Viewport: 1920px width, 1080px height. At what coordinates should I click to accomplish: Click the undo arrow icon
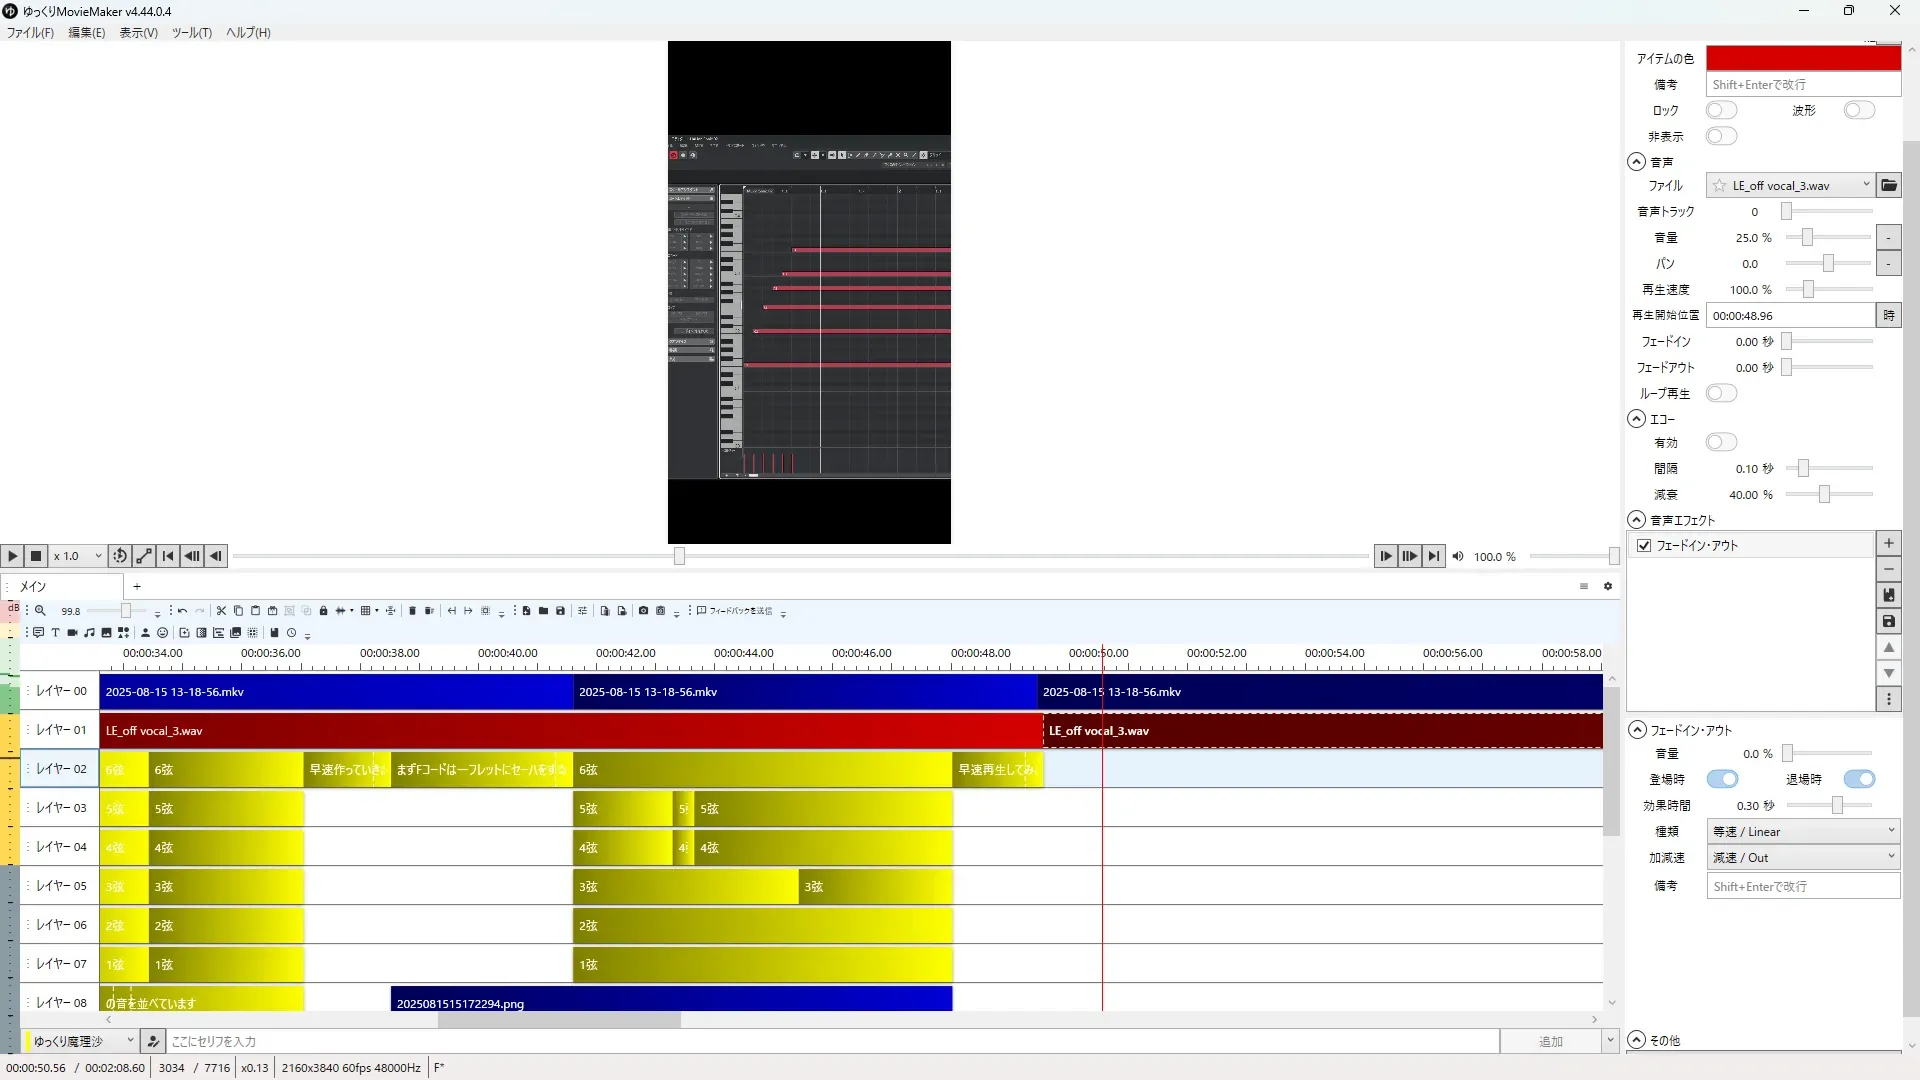182,611
